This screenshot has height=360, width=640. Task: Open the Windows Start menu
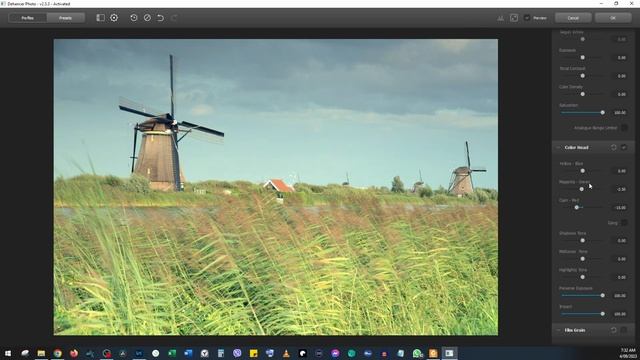[8, 353]
